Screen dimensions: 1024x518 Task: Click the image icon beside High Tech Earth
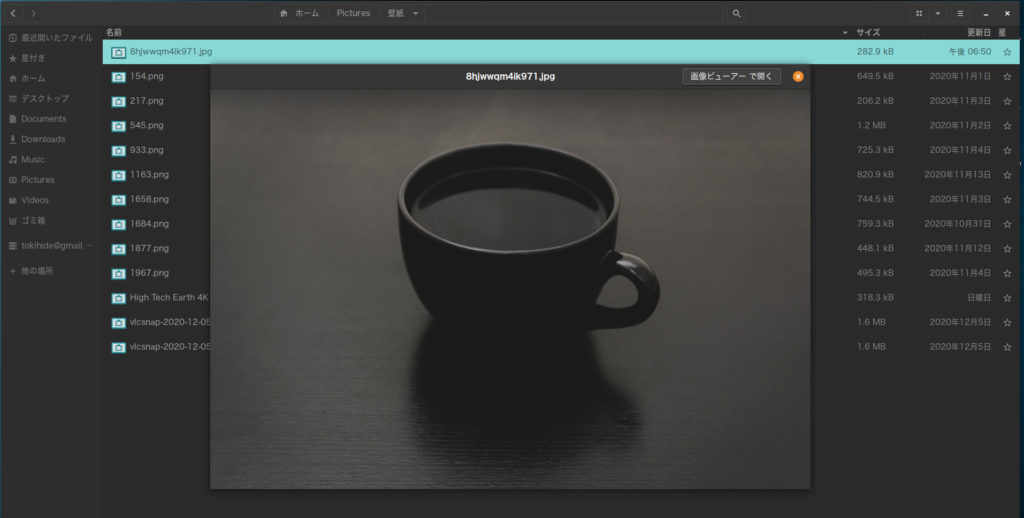[x=118, y=299]
